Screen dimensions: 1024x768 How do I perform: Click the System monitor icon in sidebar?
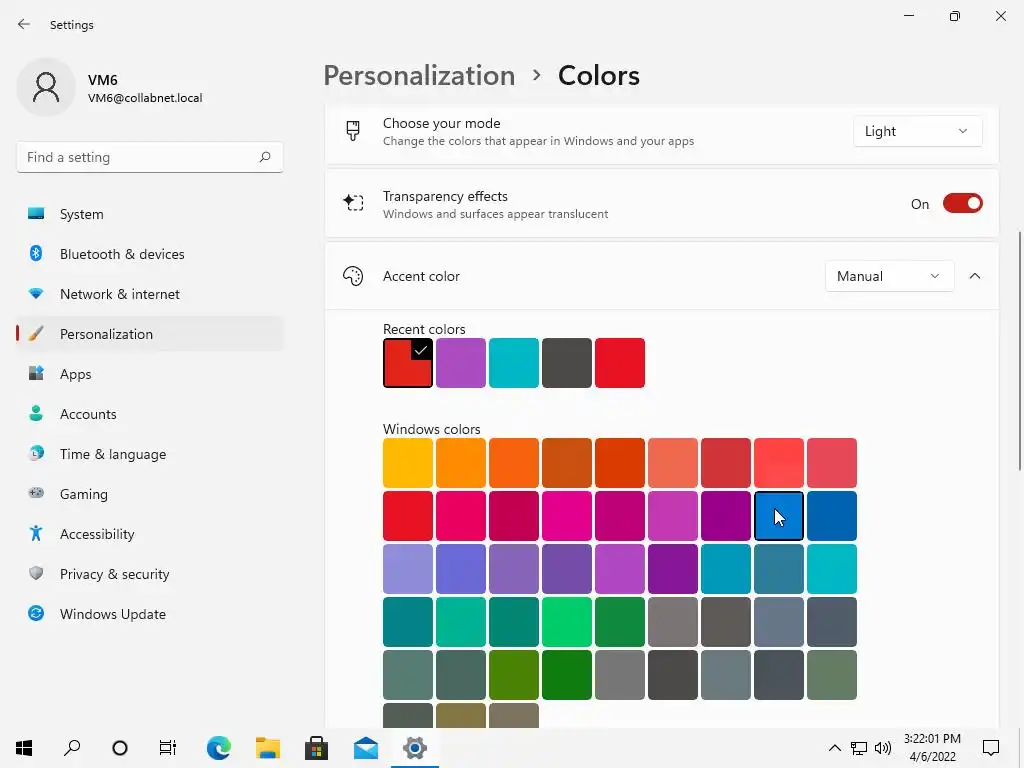click(36, 214)
